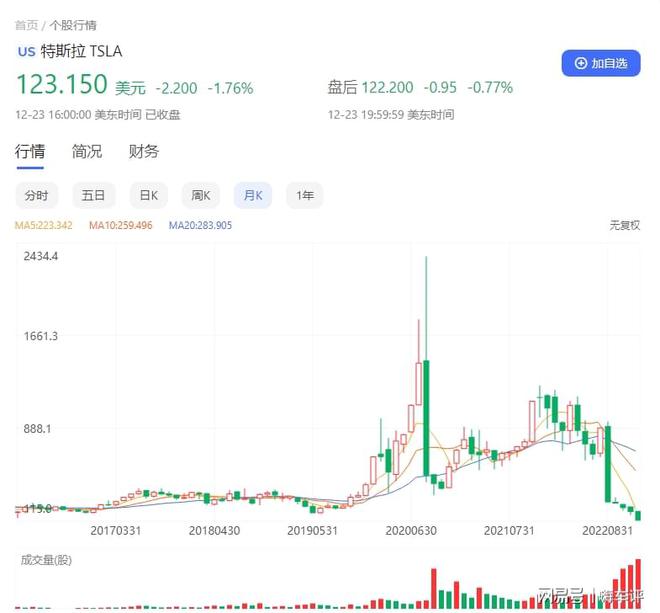The height and width of the screenshot is (613, 660).
Task: Click the 20190531 date axis label
Action: point(312,530)
